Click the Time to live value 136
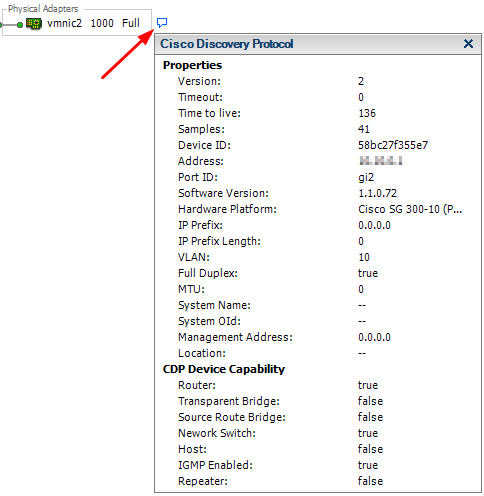The width and height of the screenshot is (484, 496). pos(367,113)
